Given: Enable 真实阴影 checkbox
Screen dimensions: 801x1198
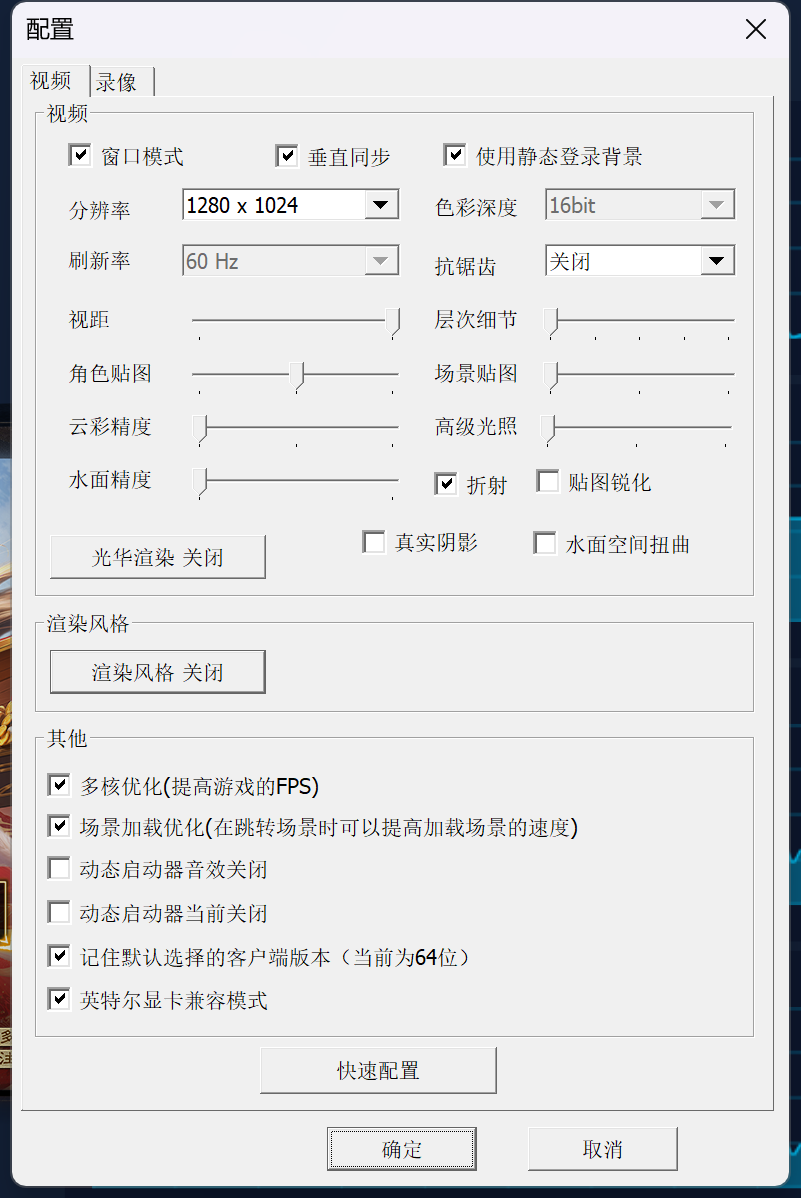Looking at the screenshot, I should pos(374,543).
